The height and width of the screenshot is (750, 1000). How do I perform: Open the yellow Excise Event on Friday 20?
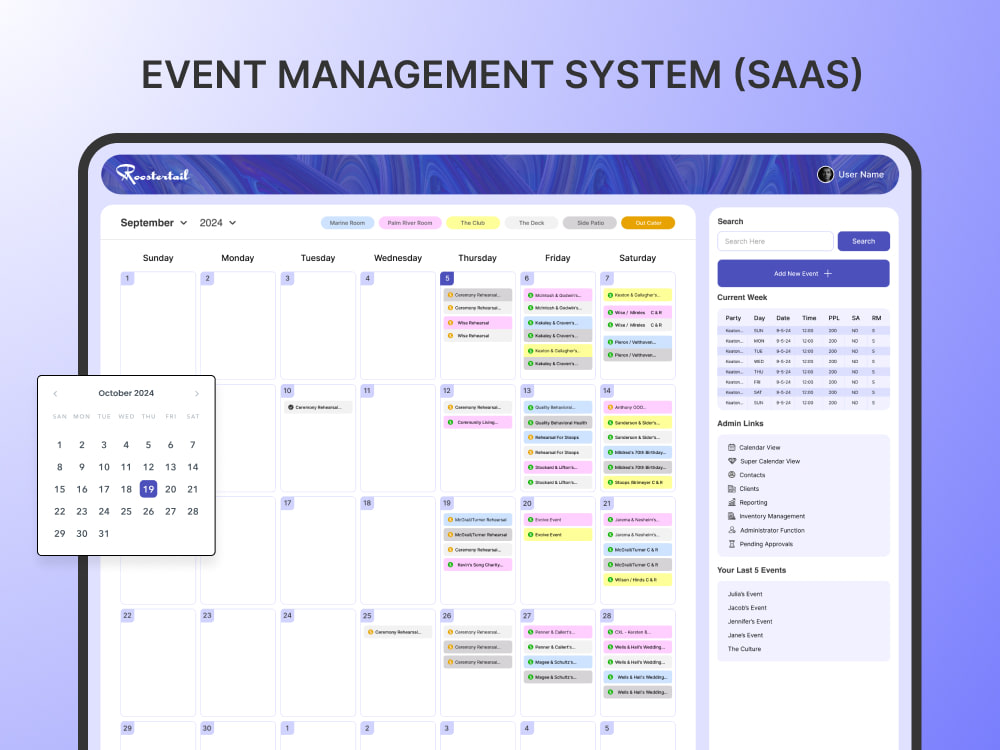click(558, 534)
